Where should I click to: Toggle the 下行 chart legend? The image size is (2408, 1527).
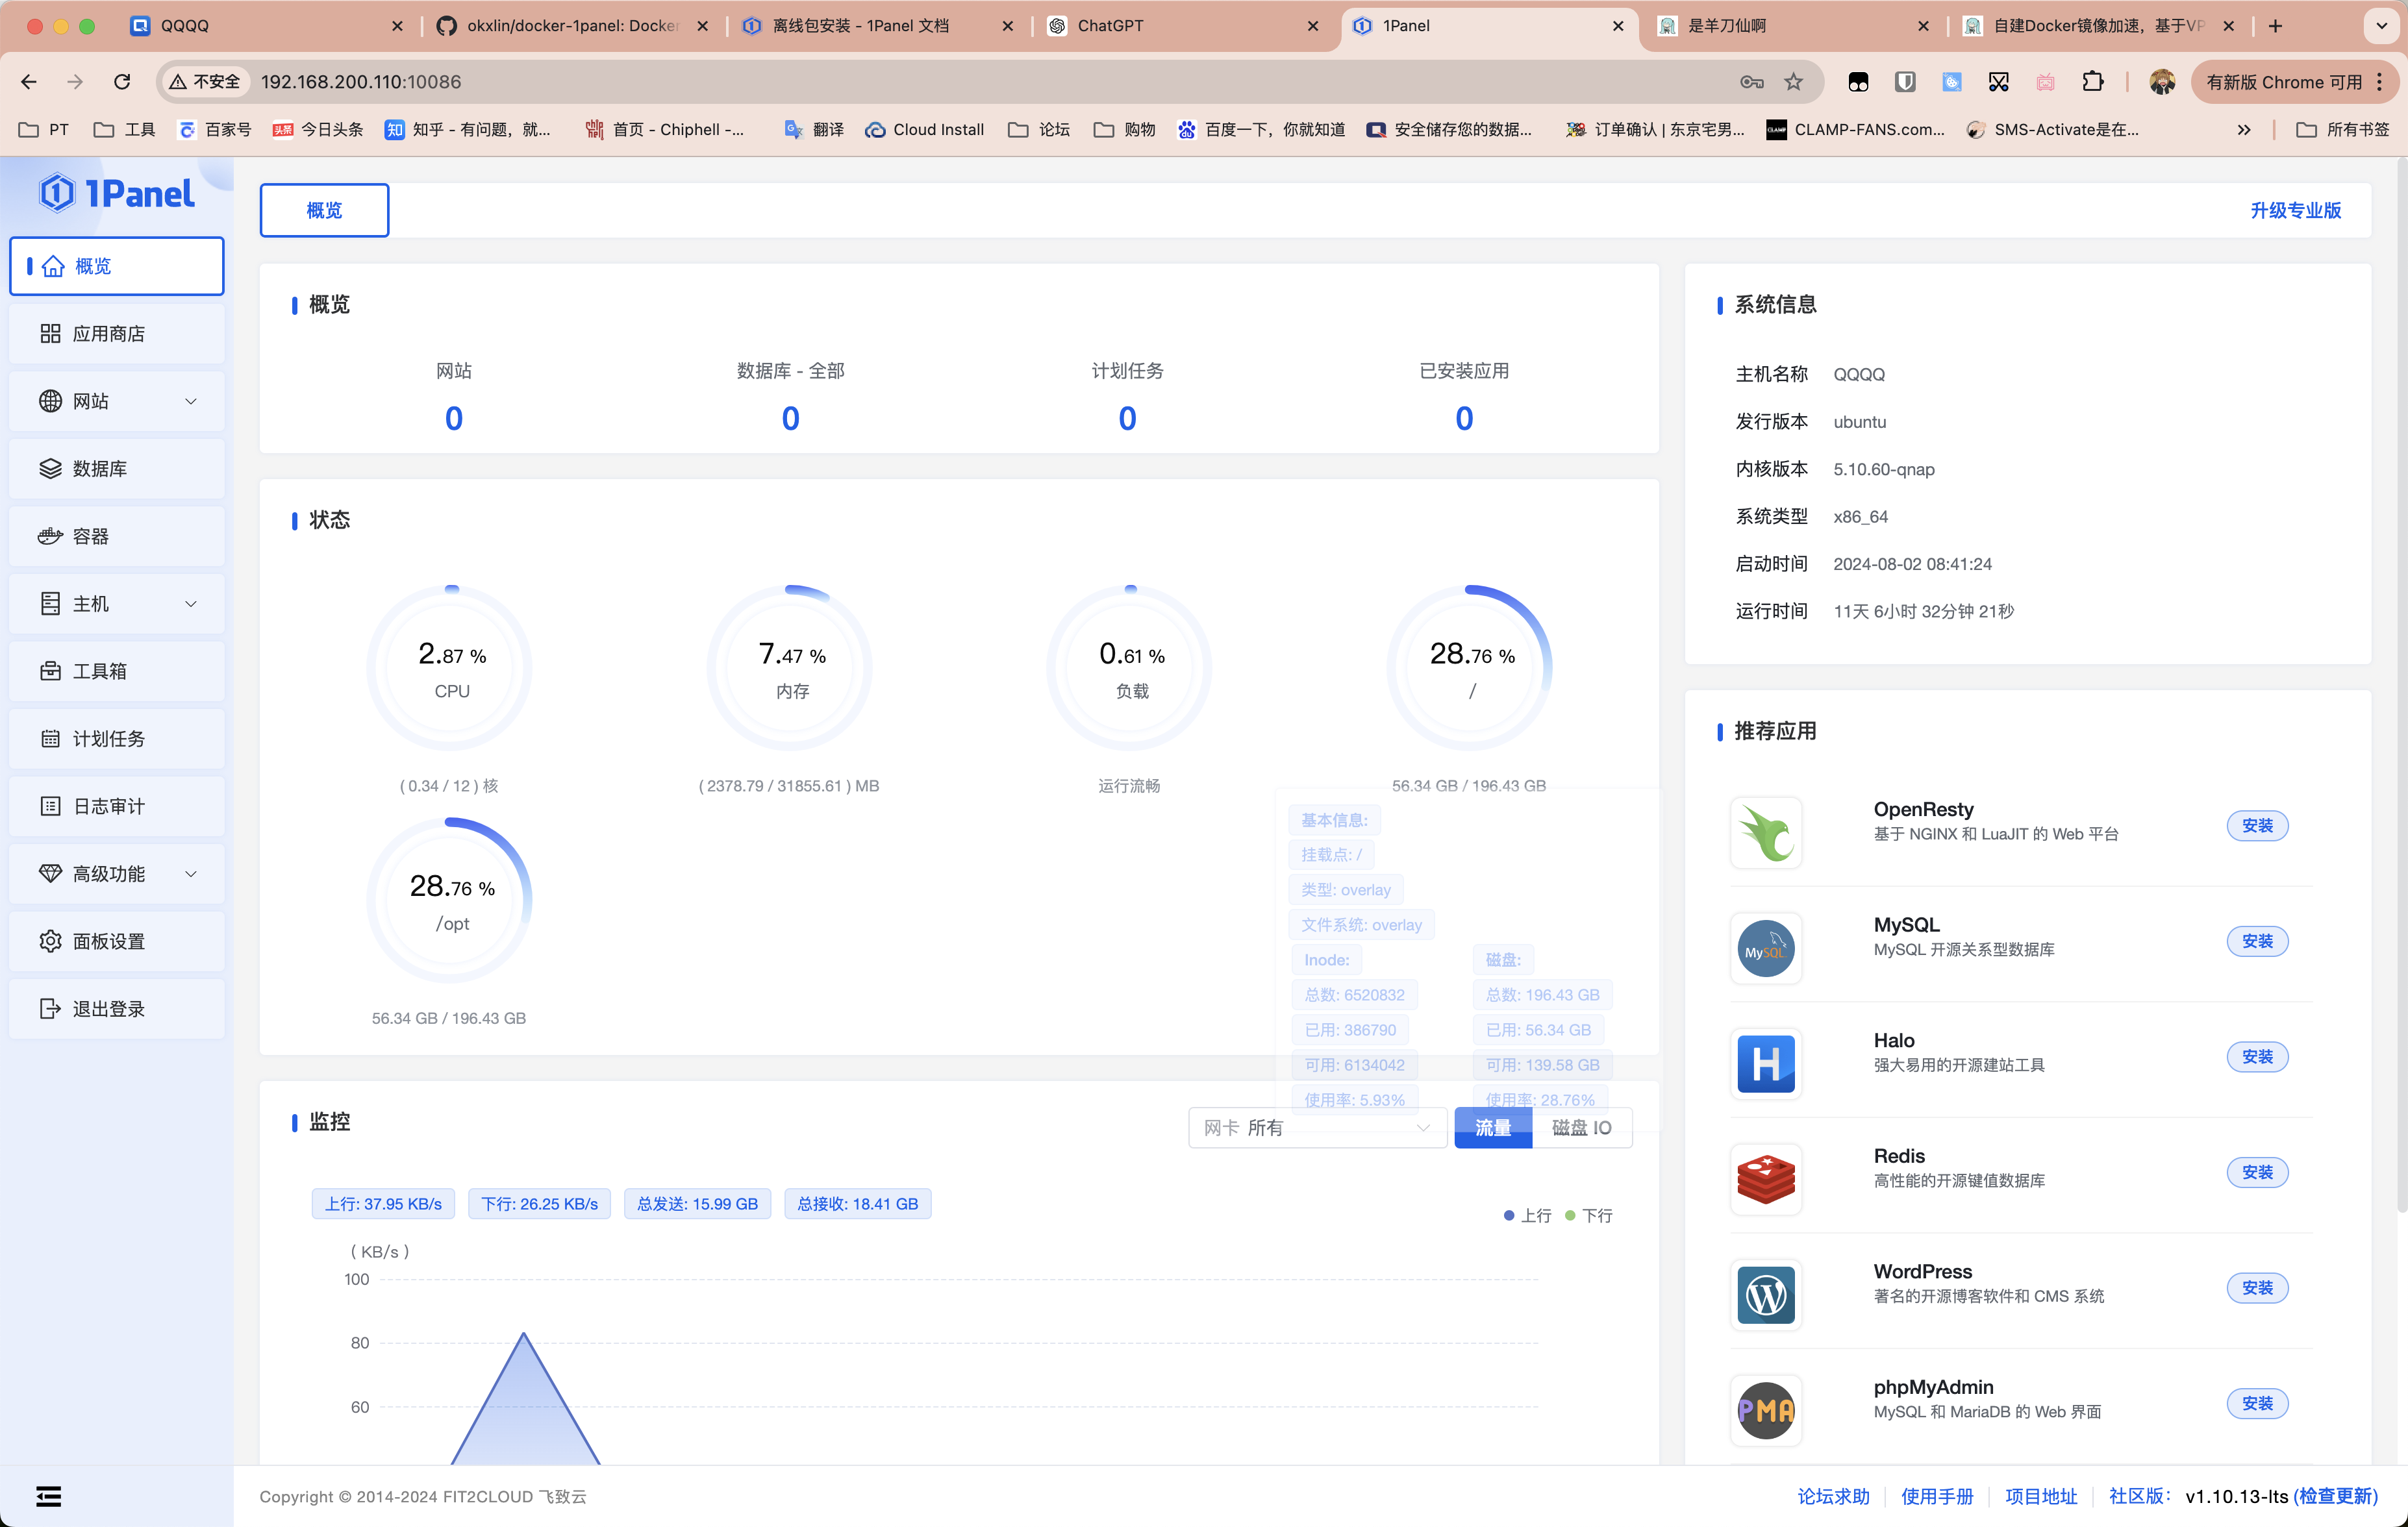click(1589, 1215)
